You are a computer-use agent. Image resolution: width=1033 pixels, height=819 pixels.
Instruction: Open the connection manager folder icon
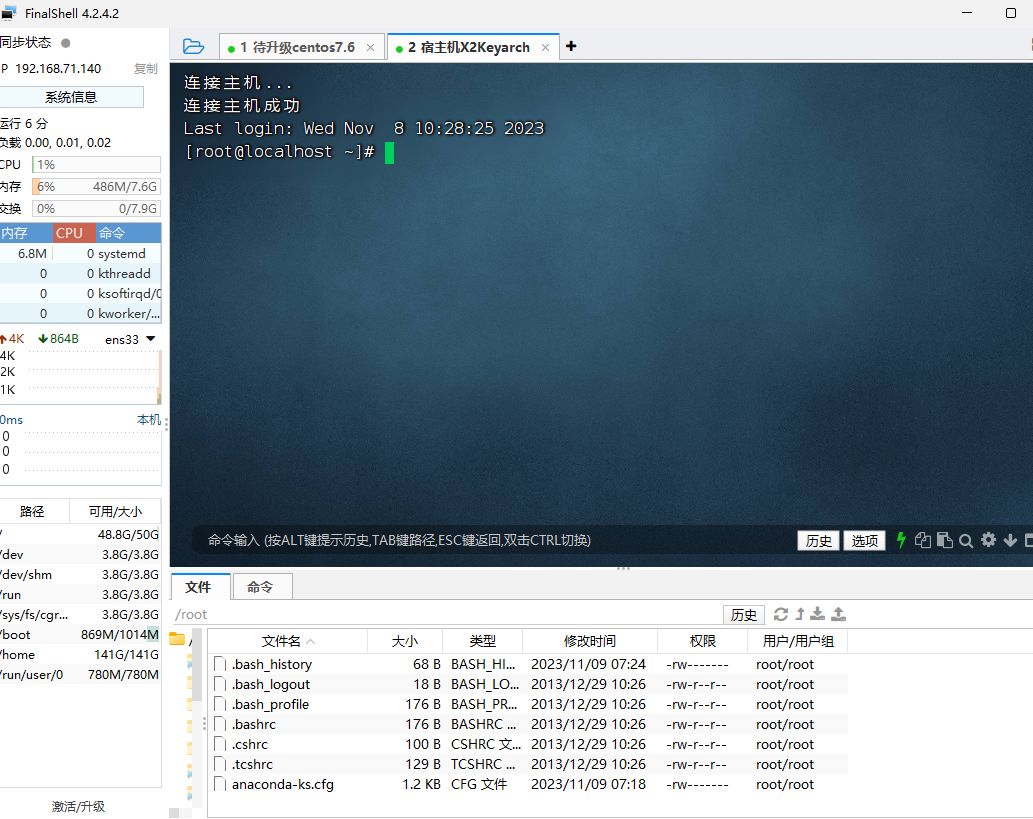click(194, 47)
